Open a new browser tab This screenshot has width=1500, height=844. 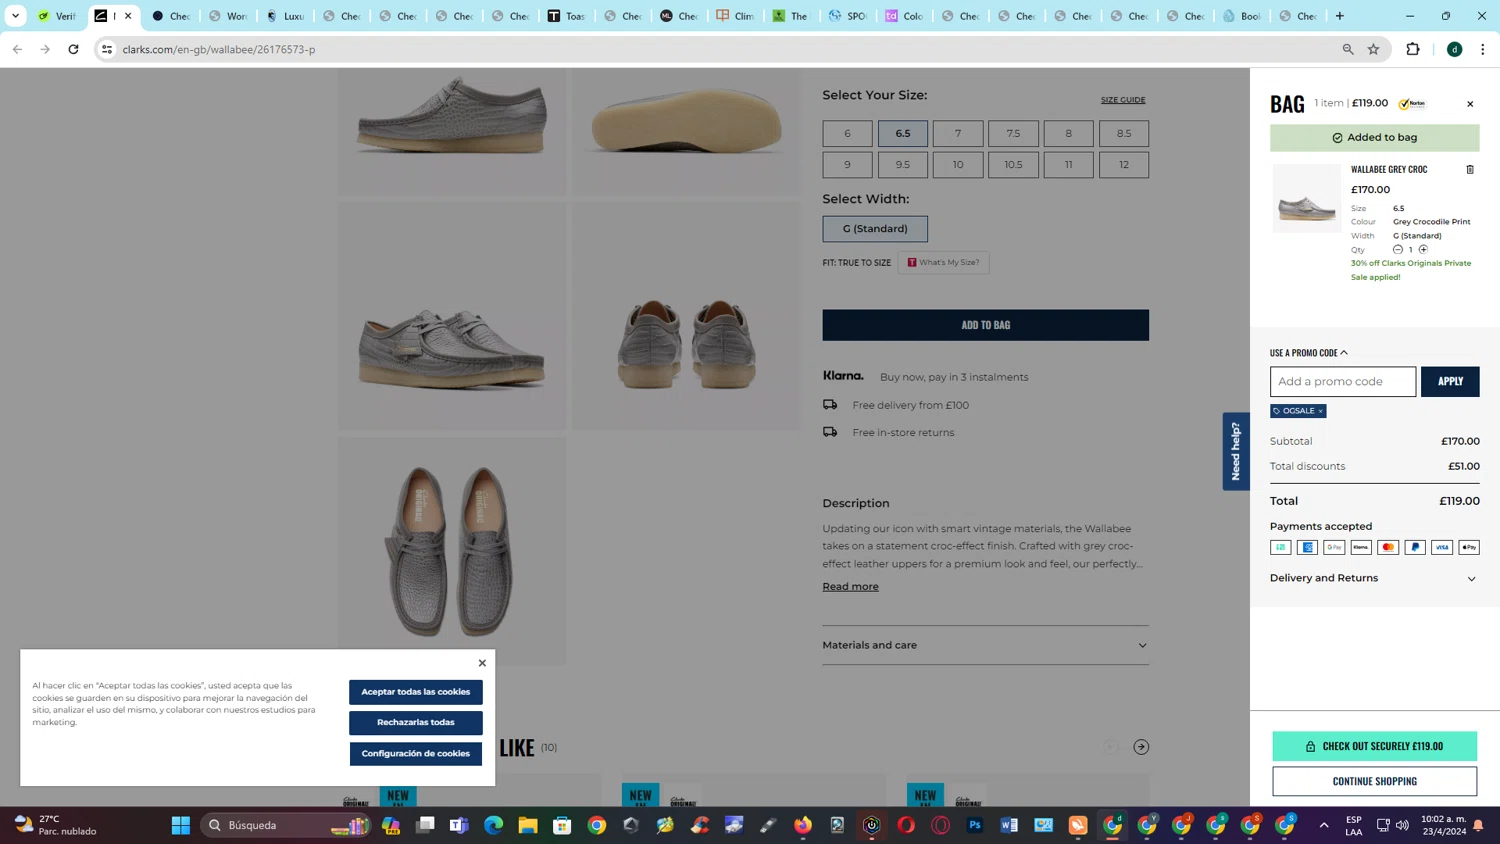[x=1340, y=16]
